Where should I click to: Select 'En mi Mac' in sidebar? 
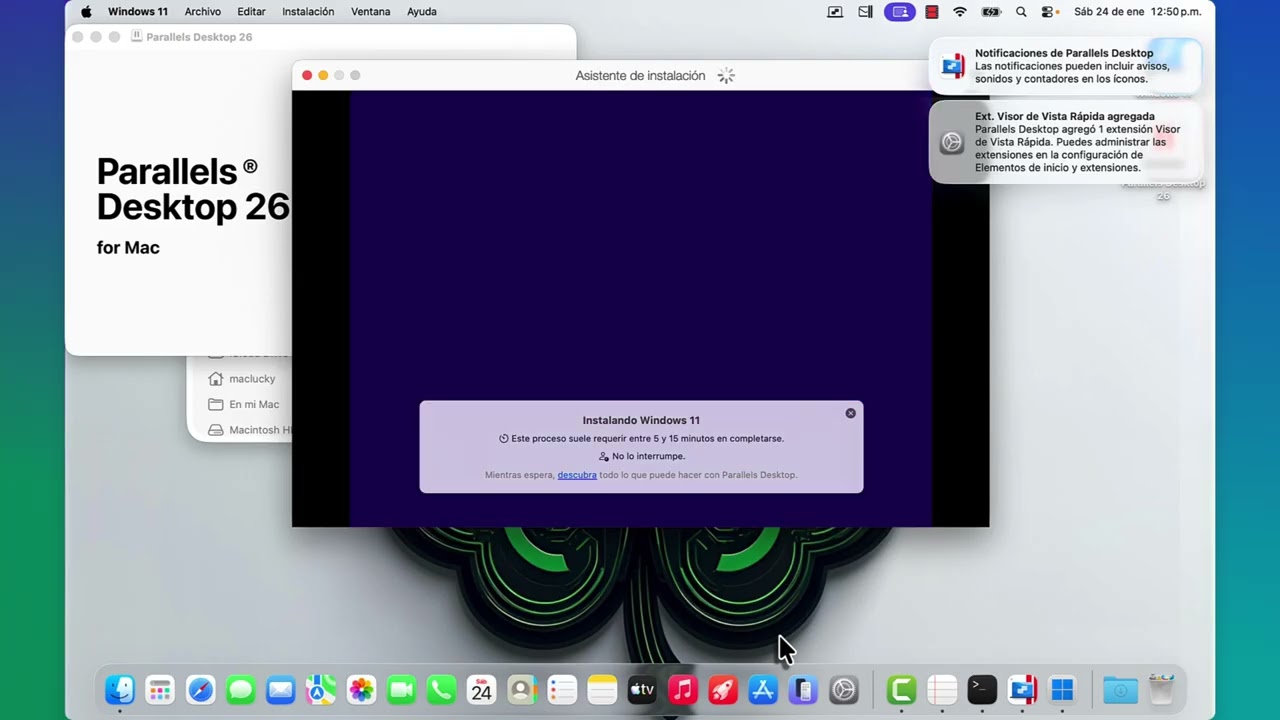[253, 404]
